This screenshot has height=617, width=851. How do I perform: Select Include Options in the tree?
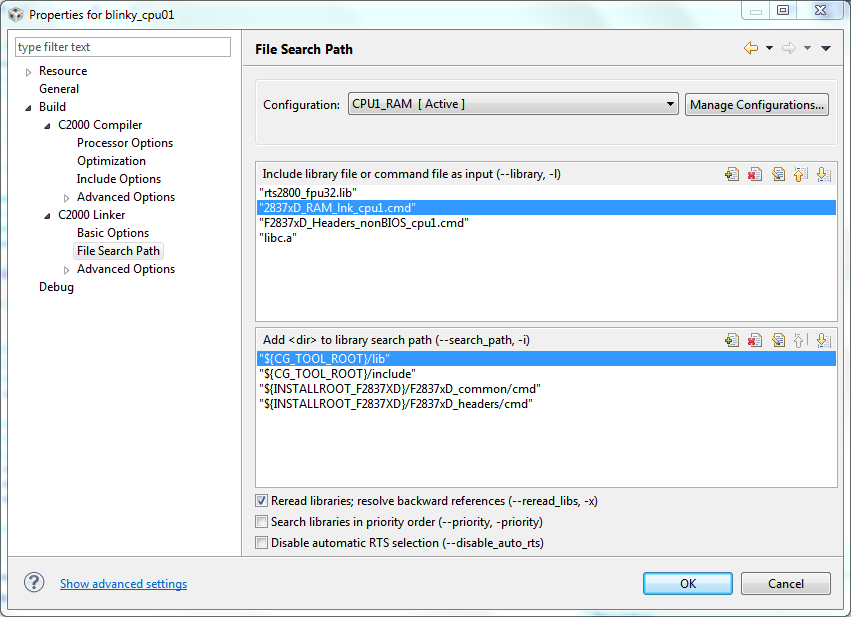point(119,179)
